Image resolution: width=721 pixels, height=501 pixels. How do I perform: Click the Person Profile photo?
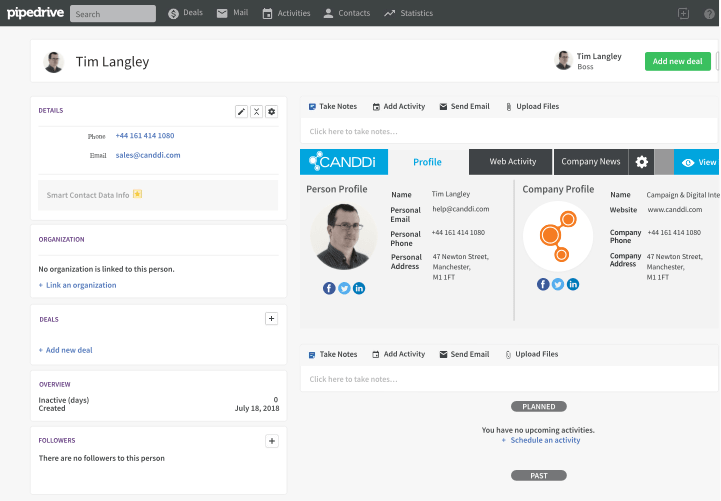point(343,237)
